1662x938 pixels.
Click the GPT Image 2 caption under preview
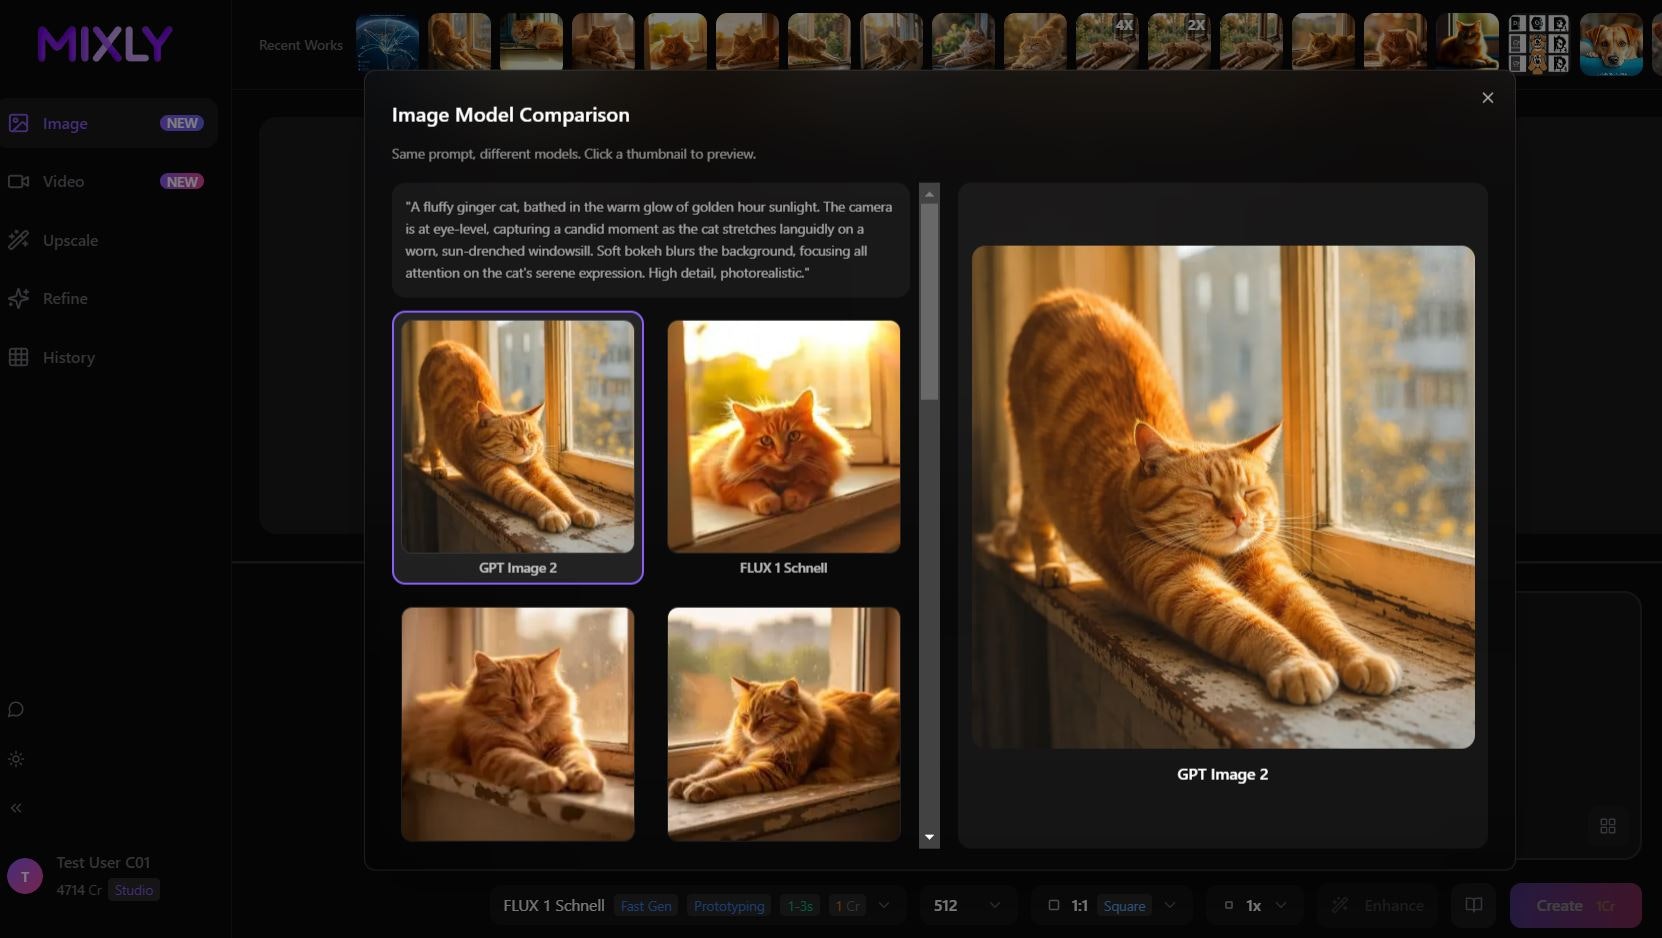click(x=1222, y=774)
